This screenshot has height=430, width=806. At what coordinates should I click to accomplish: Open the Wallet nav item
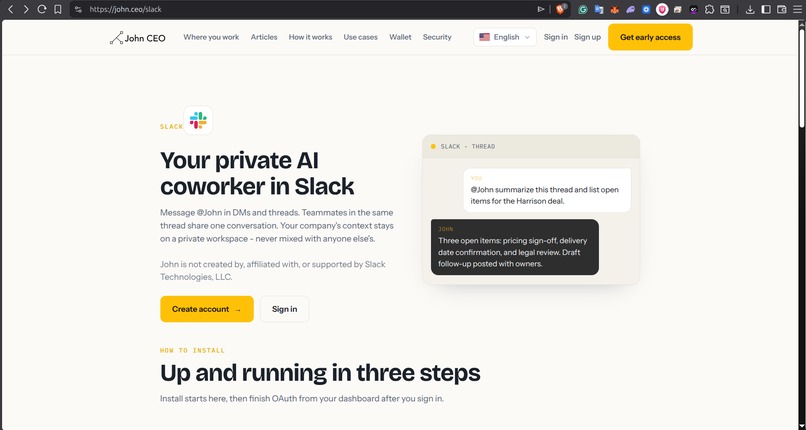click(x=400, y=37)
